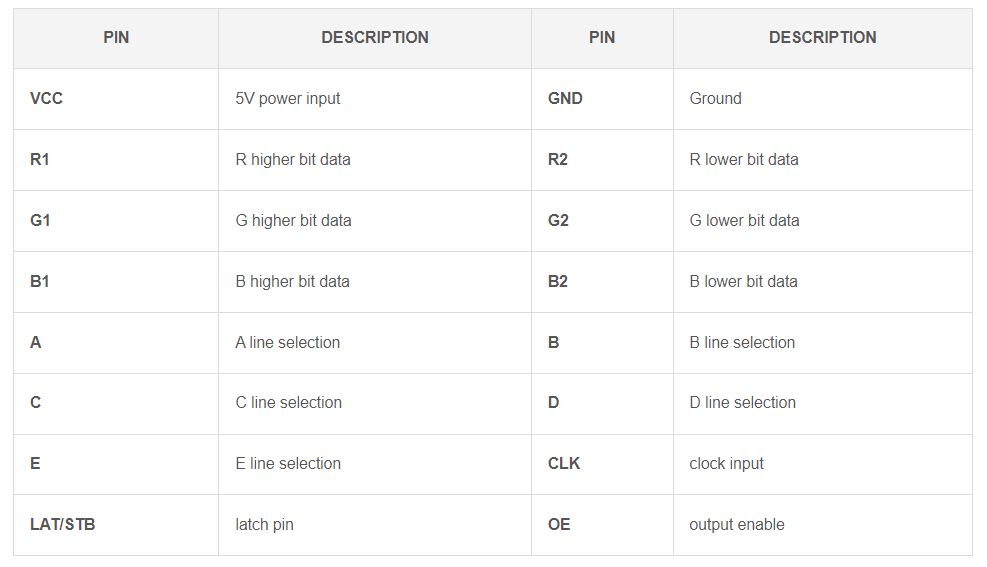Click the CLK pin label
The image size is (987, 567).
click(564, 463)
